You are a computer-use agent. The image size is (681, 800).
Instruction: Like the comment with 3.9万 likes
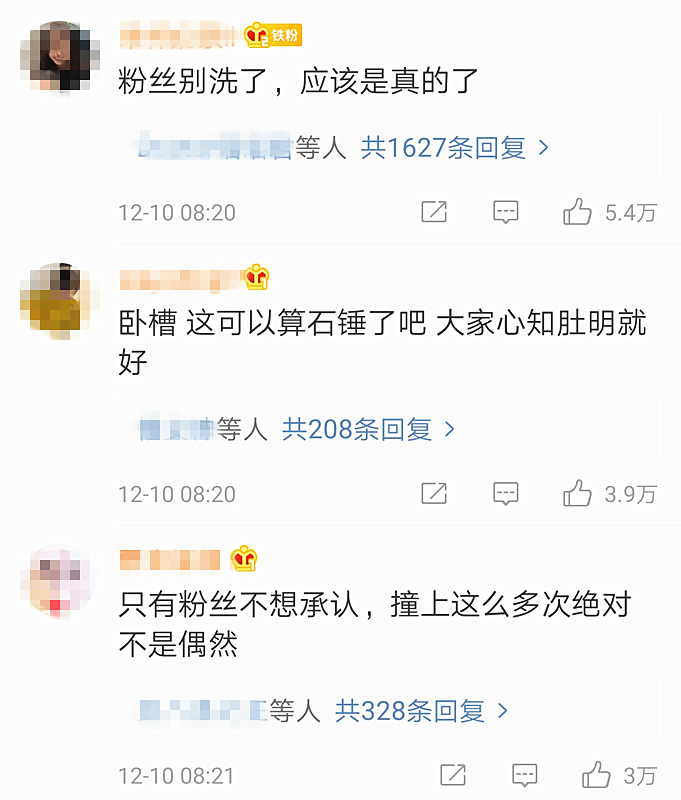[x=577, y=493]
